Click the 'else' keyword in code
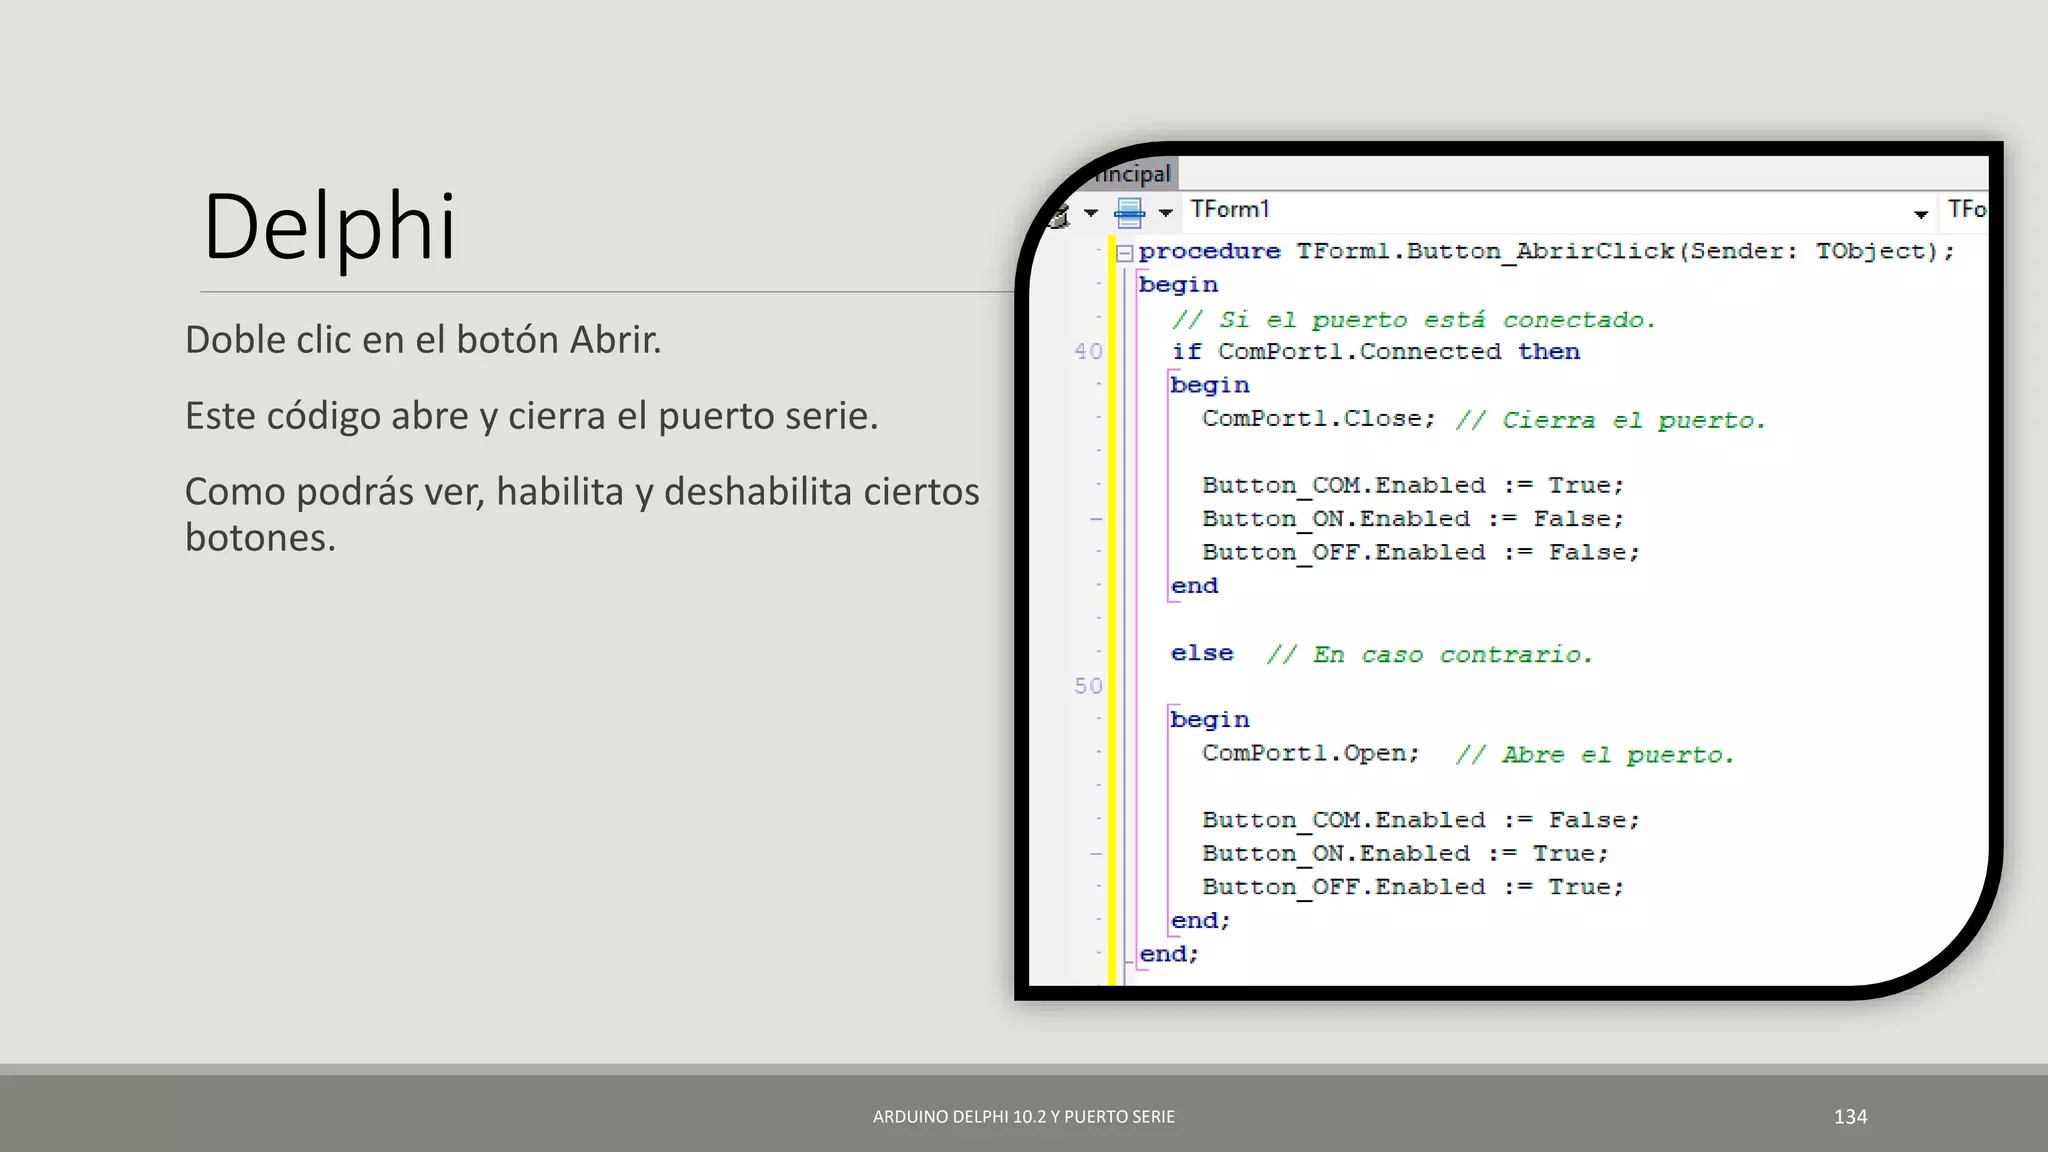Viewport: 2048px width, 1152px height. (x=1202, y=653)
